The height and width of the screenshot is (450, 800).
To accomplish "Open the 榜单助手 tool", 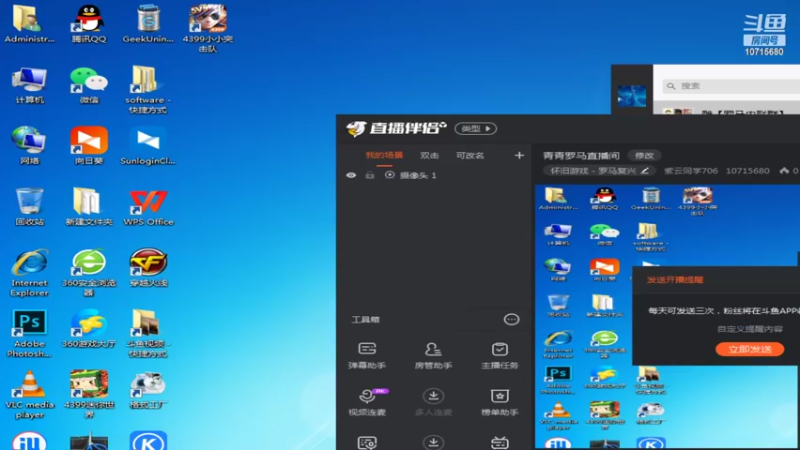I will 499,402.
